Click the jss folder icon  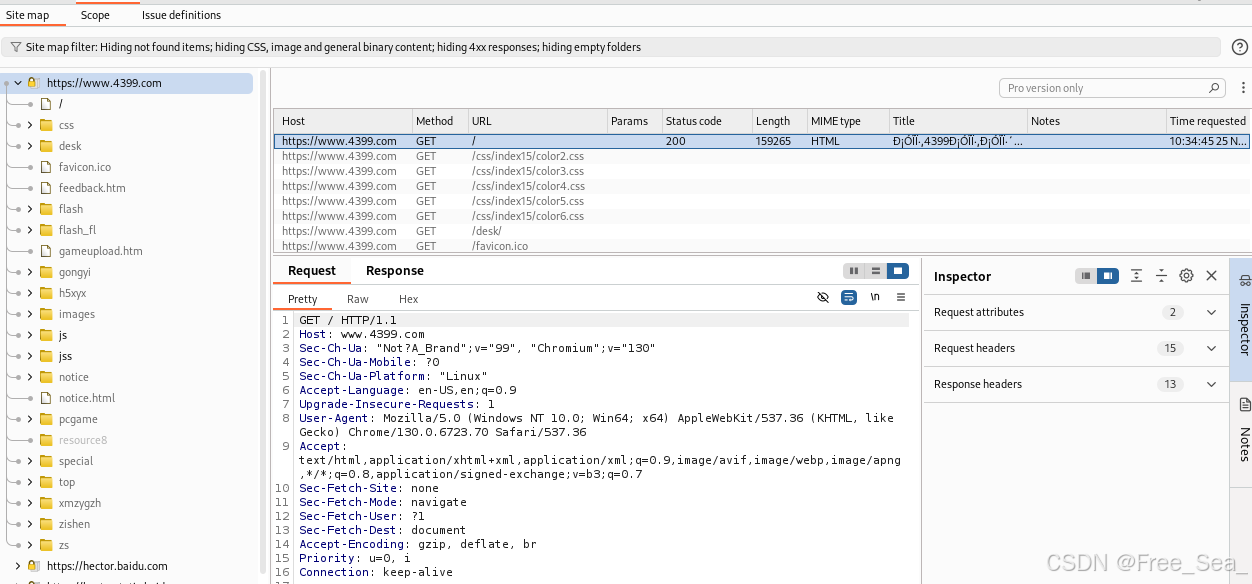[x=45, y=356]
